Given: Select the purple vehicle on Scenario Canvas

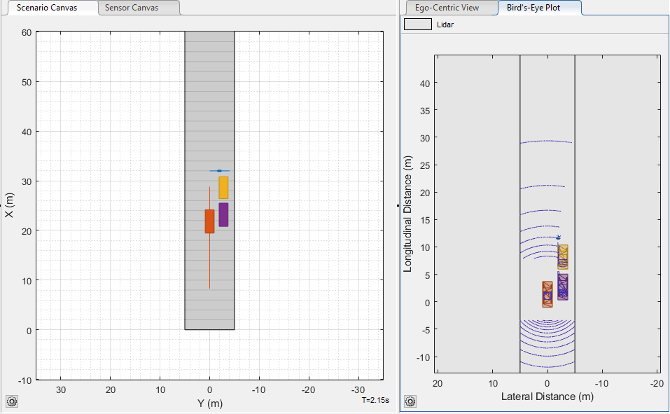Looking at the screenshot, I should coord(223,215).
